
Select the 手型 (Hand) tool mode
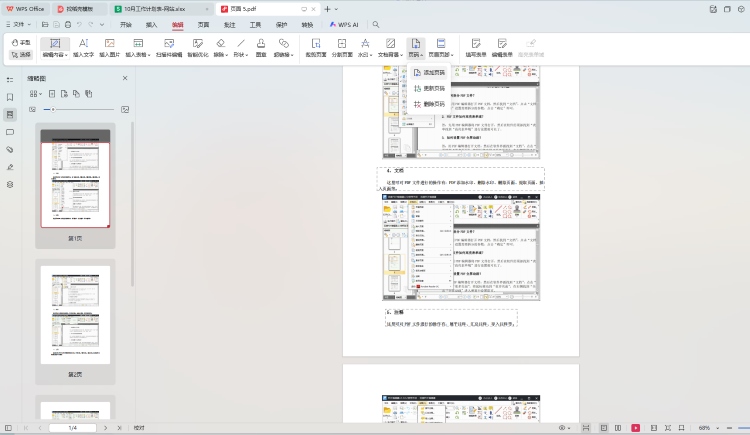pyautogui.click(x=20, y=42)
